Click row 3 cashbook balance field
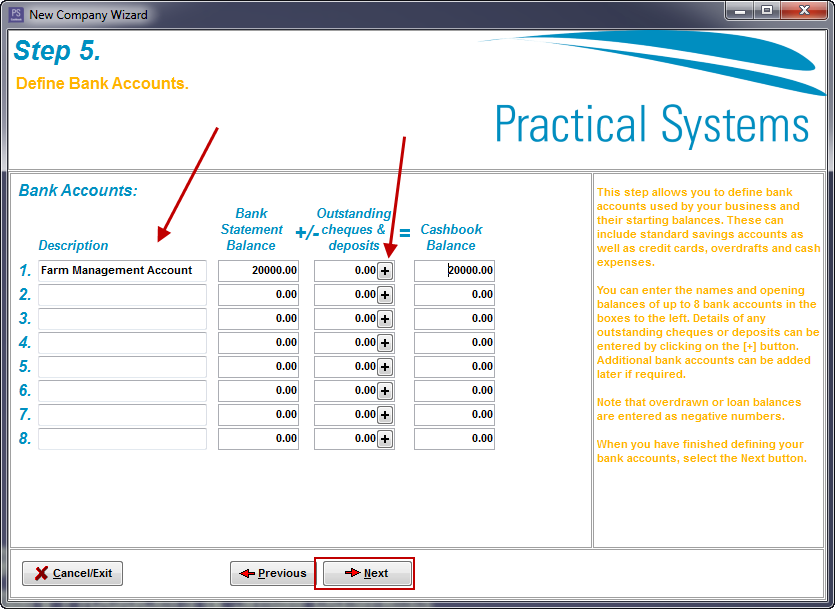The height and width of the screenshot is (609, 835). point(454,319)
